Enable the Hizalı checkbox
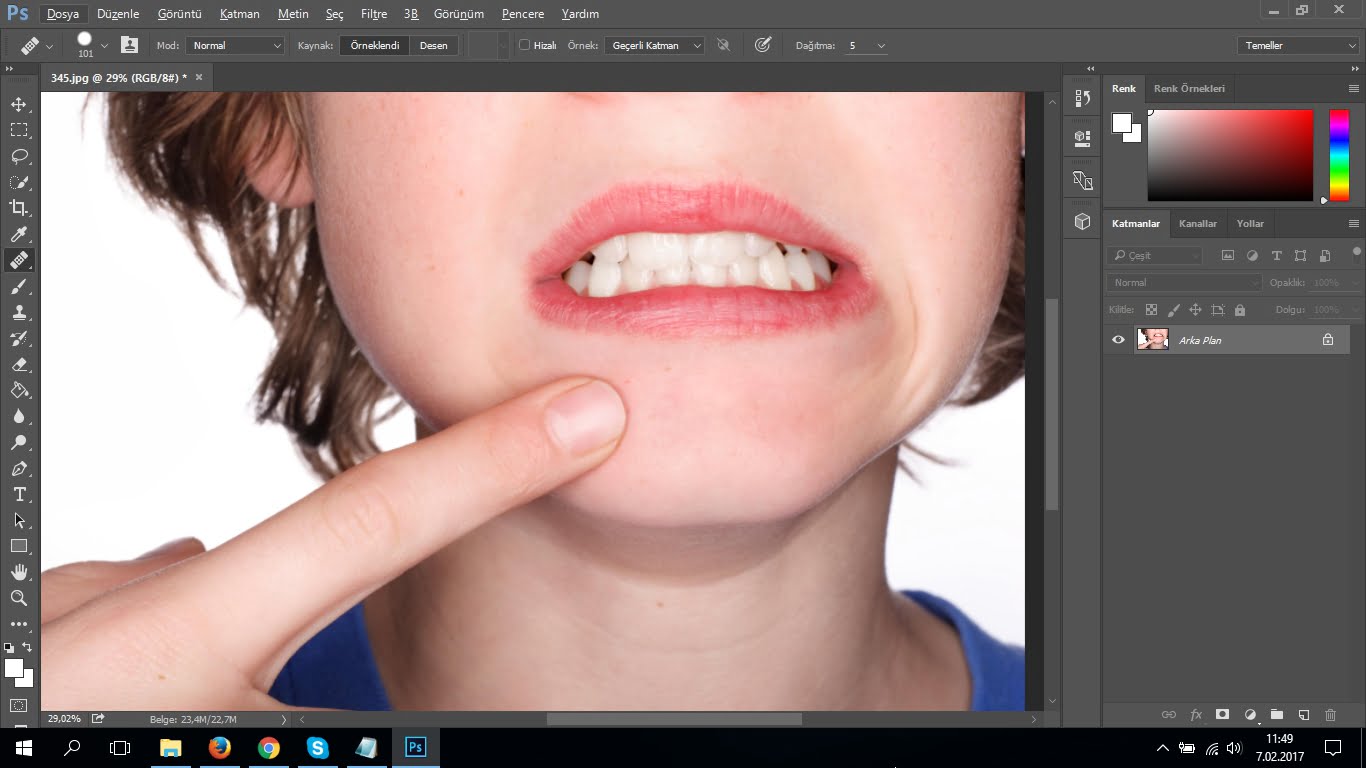1366x768 pixels. pos(523,45)
